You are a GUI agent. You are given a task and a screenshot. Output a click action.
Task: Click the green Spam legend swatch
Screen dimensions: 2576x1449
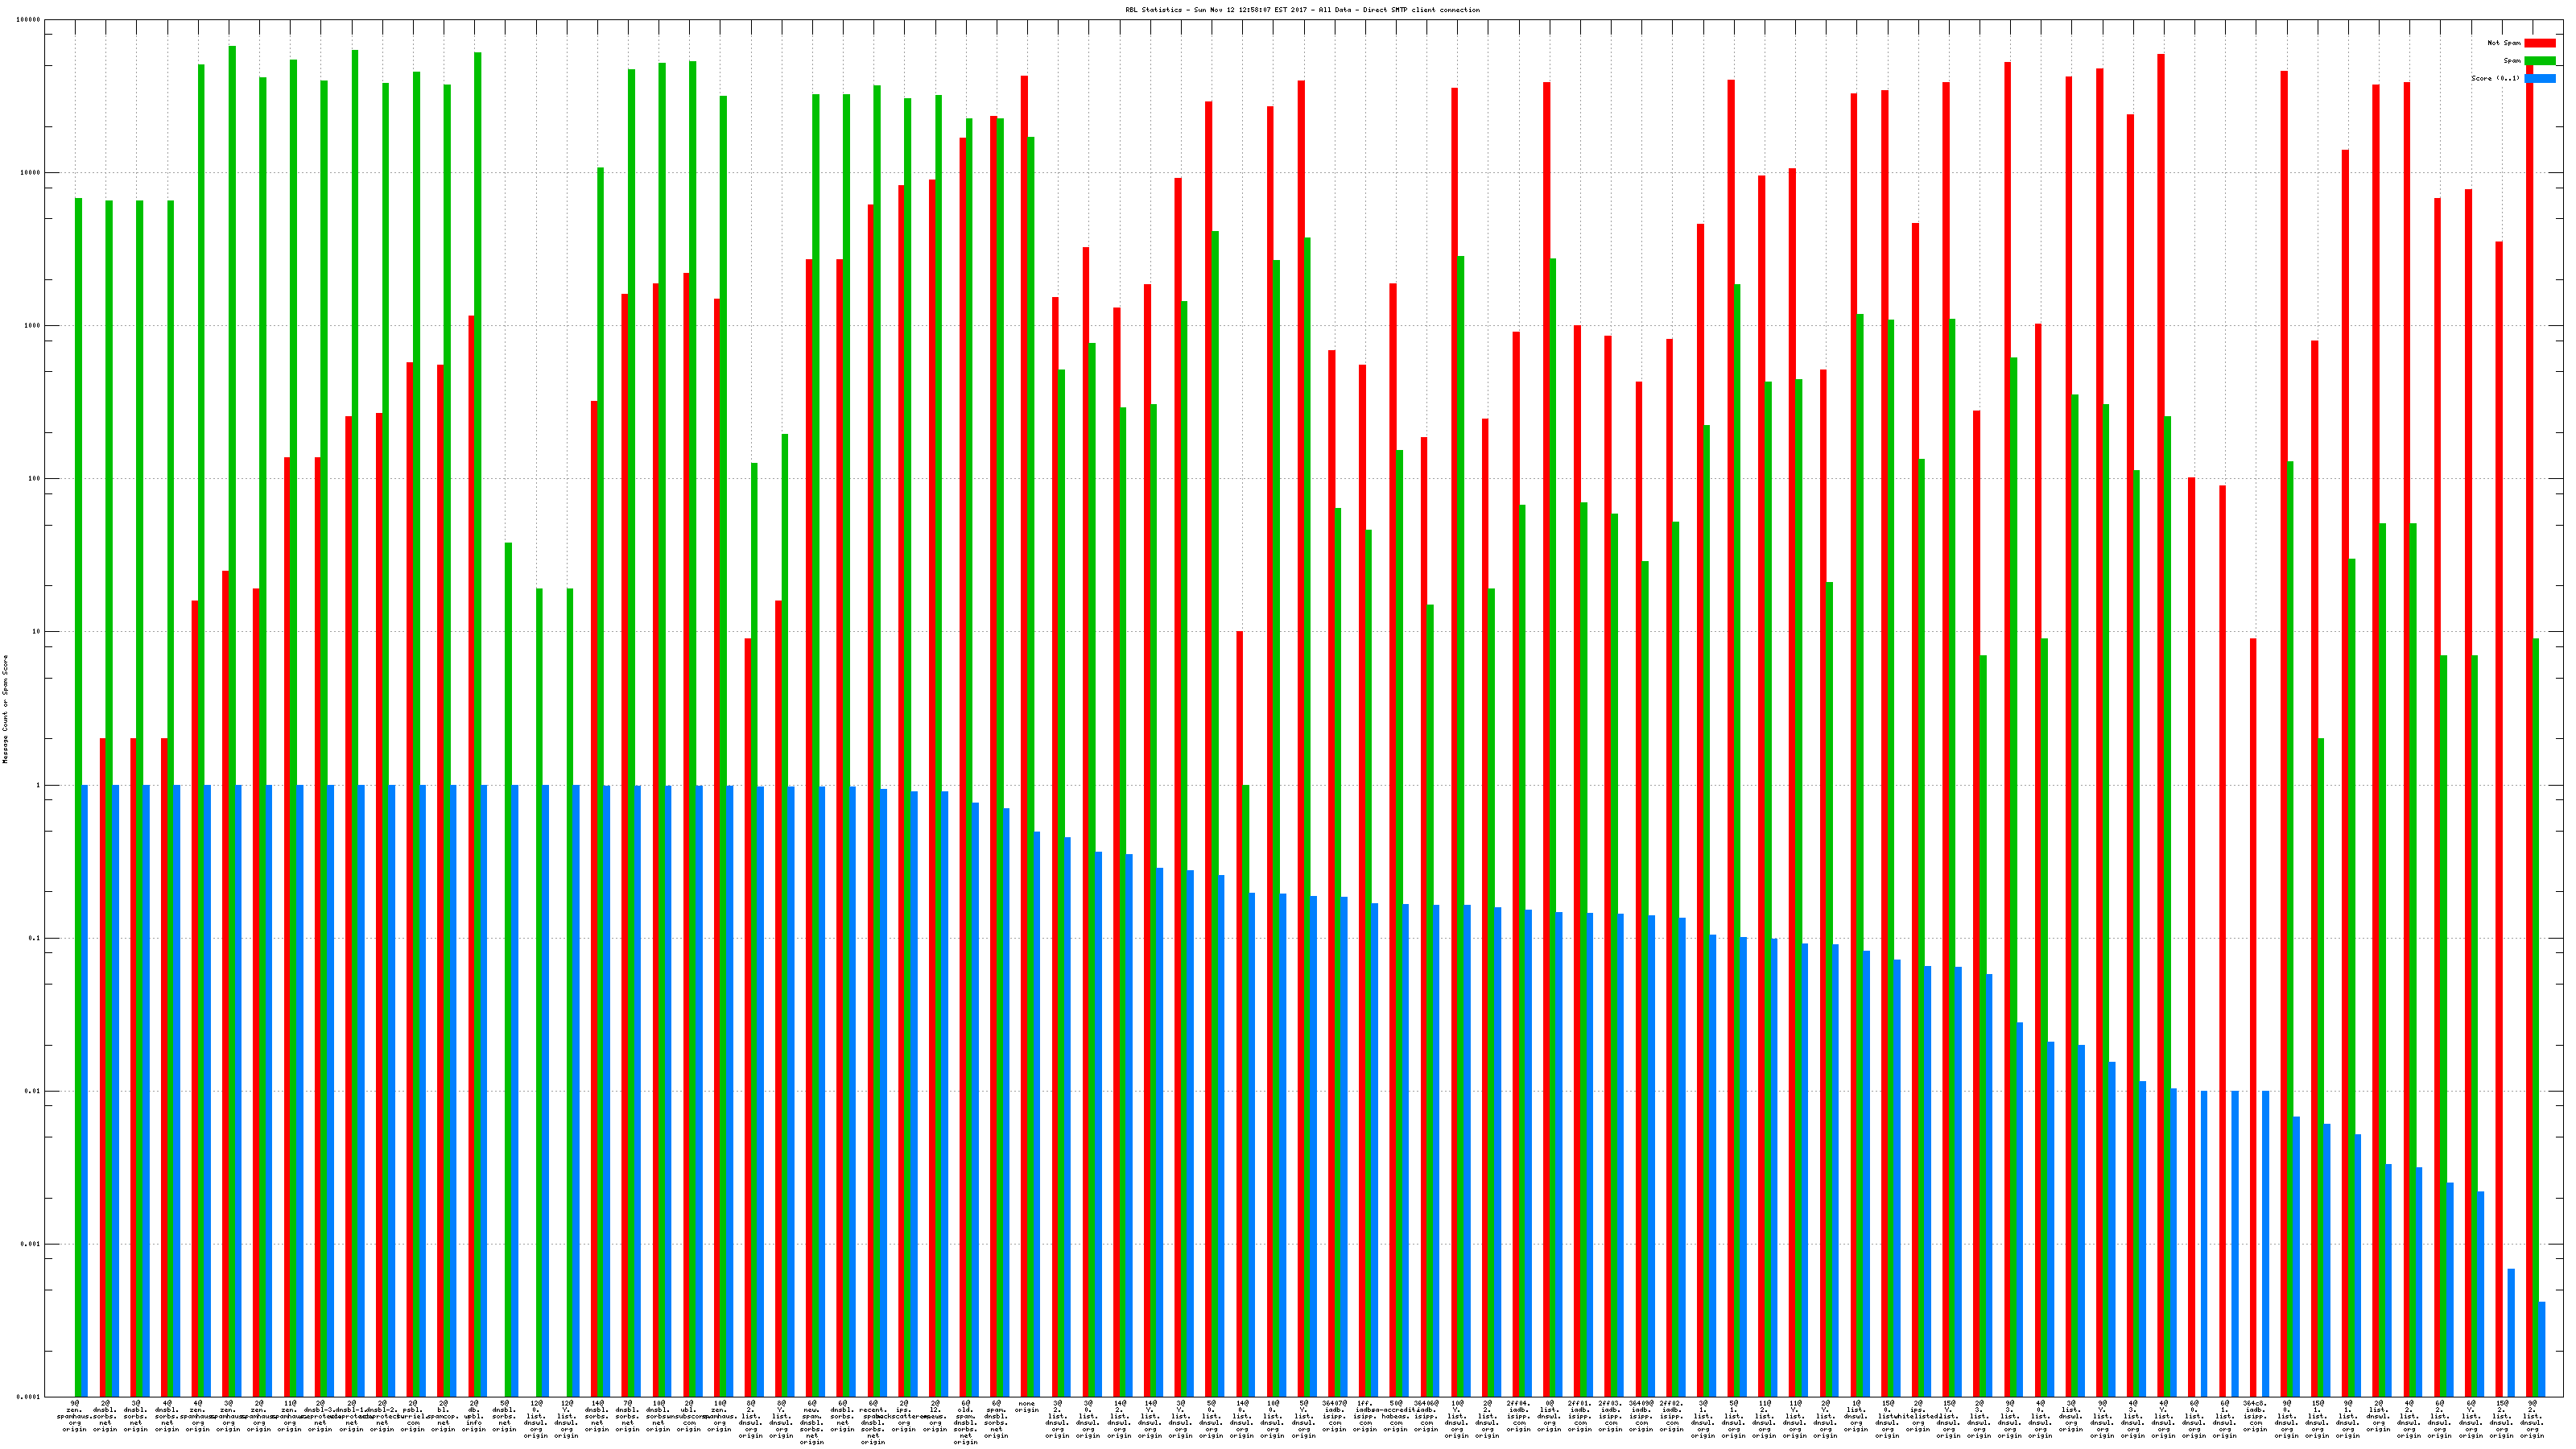pos(2539,61)
